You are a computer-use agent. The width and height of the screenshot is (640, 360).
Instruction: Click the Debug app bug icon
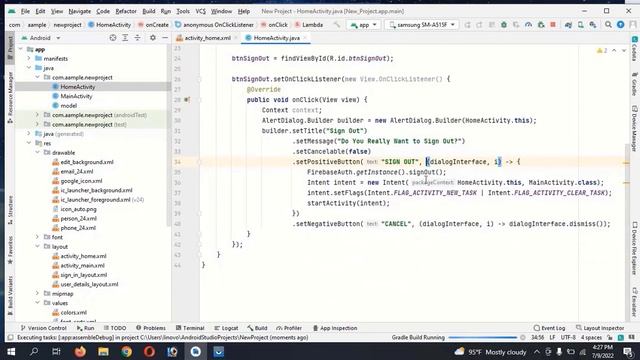pos(504,25)
